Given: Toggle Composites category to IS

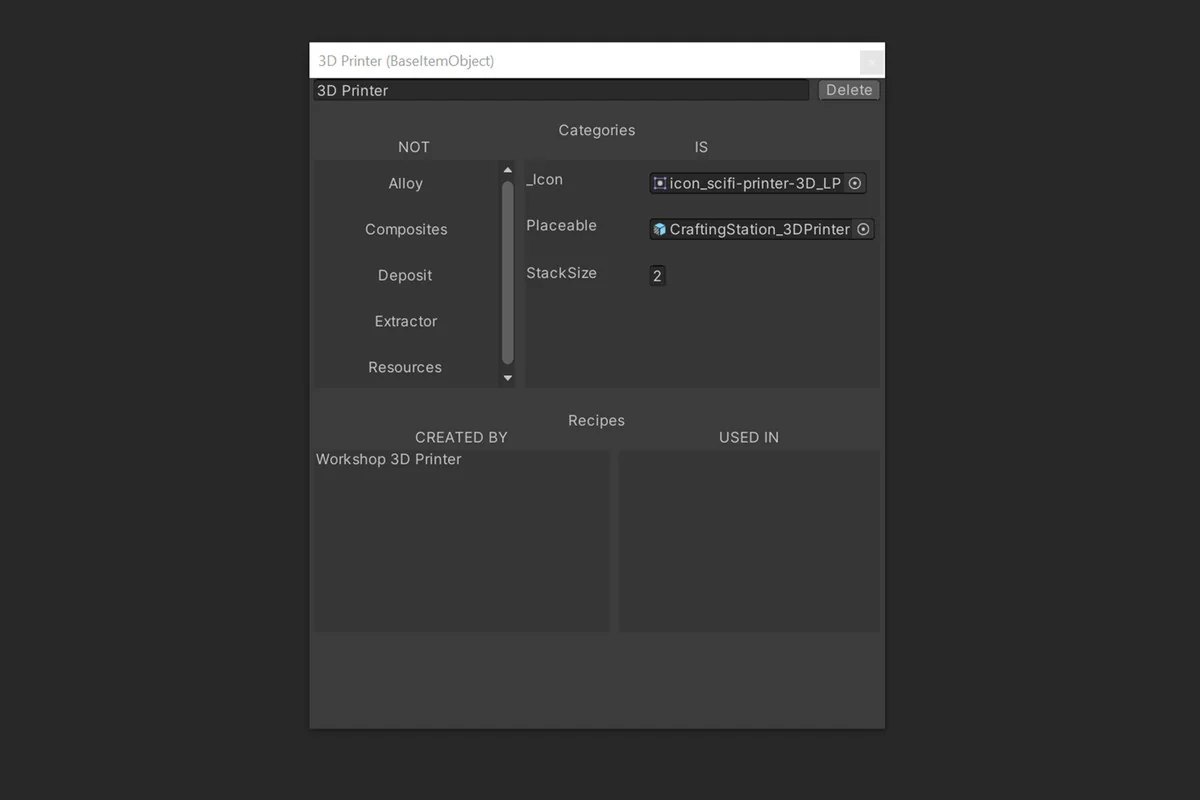Looking at the screenshot, I should [x=406, y=229].
